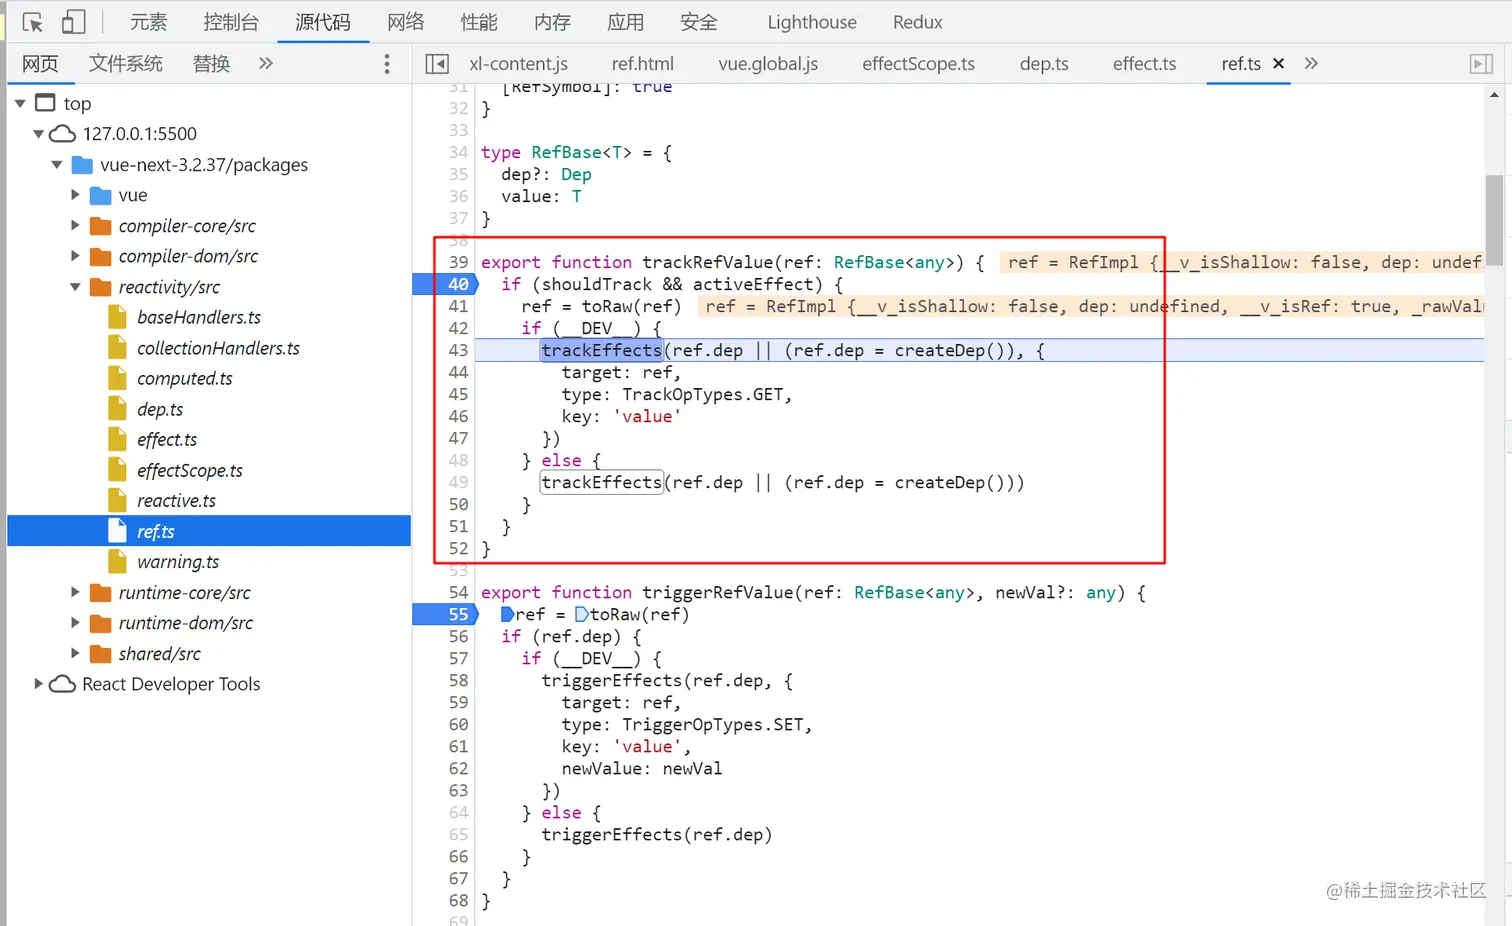1512x926 pixels.
Task: Click the file icon beside reactive.ts
Action: click(118, 500)
